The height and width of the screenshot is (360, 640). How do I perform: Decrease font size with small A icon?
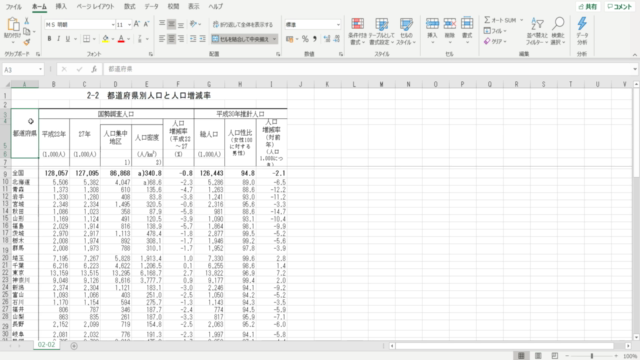(x=147, y=24)
